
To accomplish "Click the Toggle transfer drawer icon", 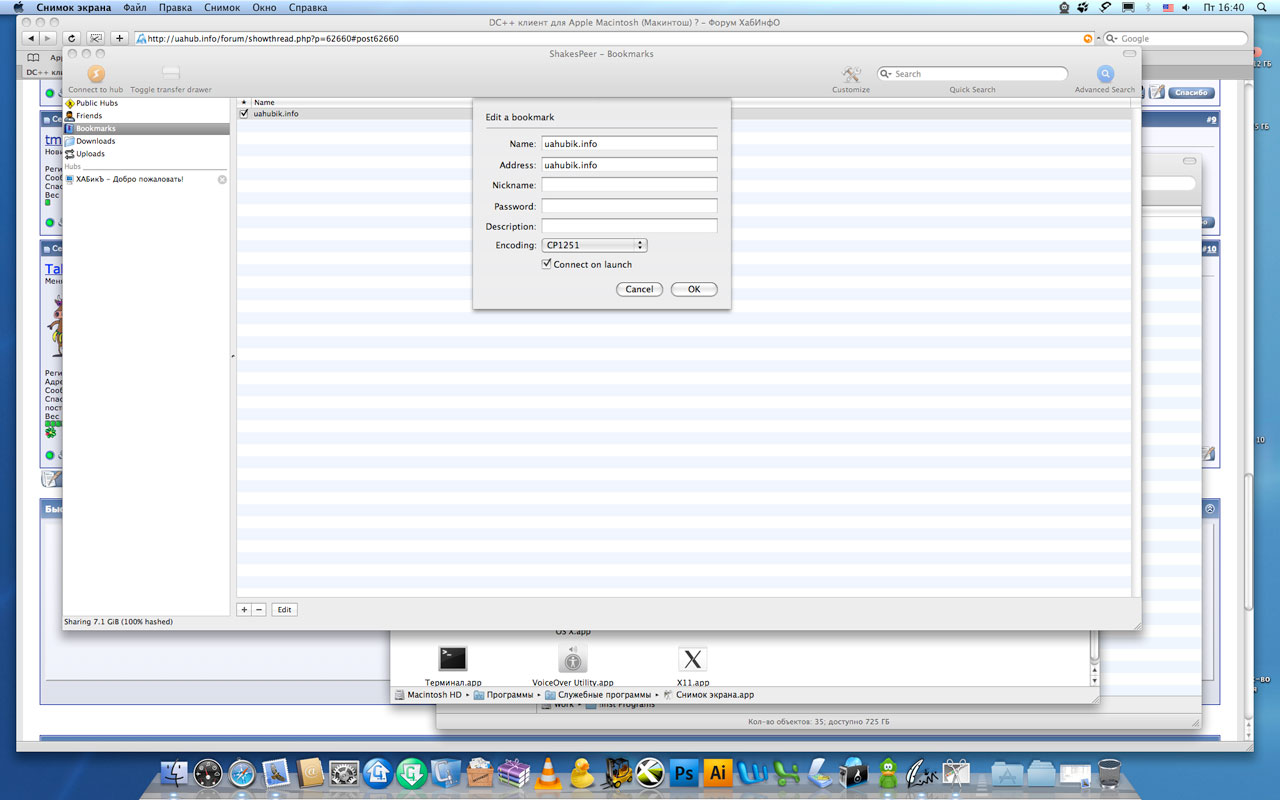I will click(171, 74).
